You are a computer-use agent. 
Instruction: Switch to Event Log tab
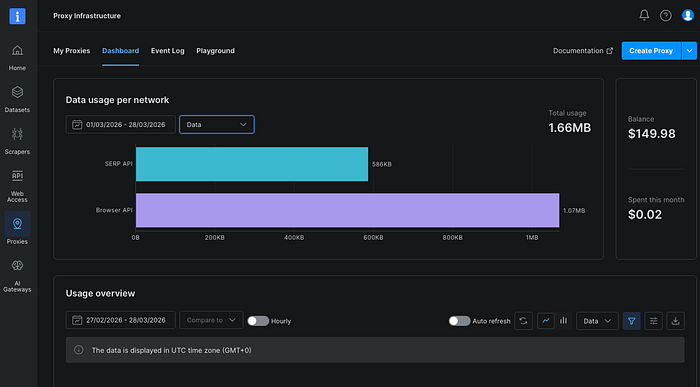pos(167,51)
